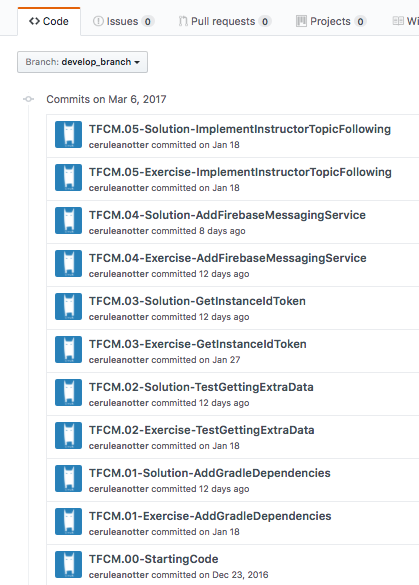This screenshot has height=585, width=419.
Task: Click avatar beside TFCM.02-Solution-TestGettingExtraData commit
Action: 69,392
